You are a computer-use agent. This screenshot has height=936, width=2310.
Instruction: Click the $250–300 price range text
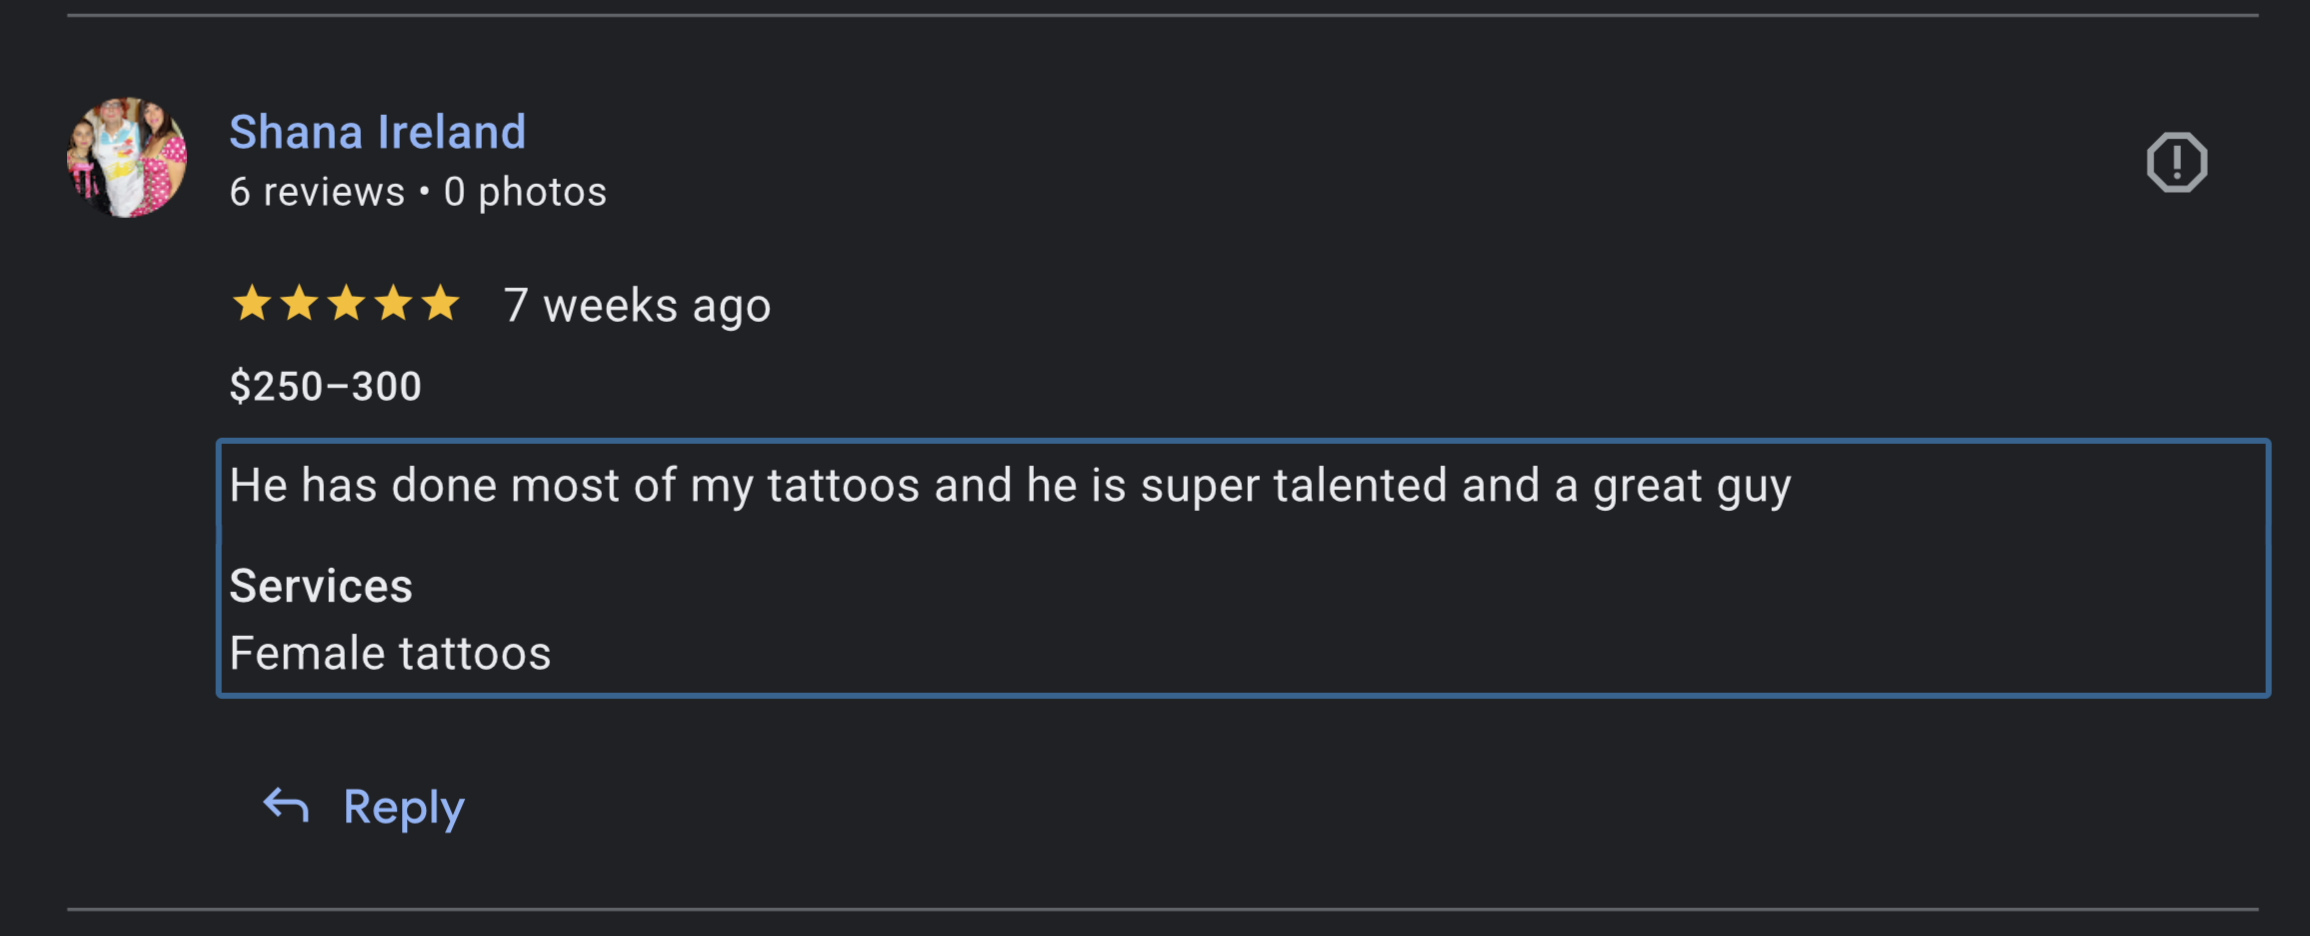(x=325, y=386)
